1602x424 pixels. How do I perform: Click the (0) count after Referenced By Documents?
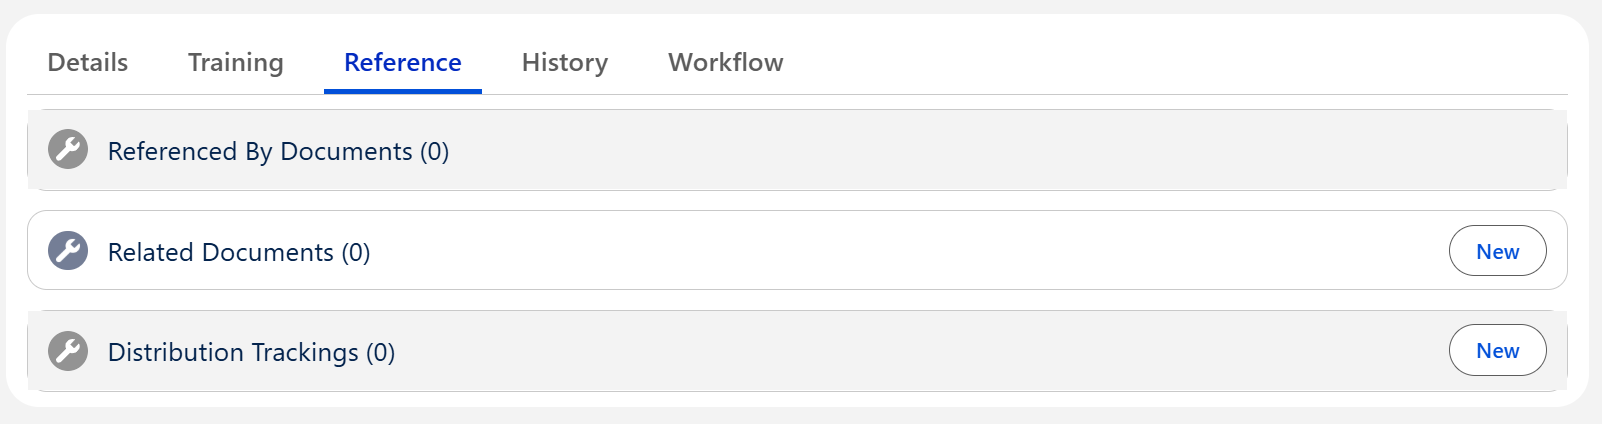pyautogui.click(x=435, y=151)
